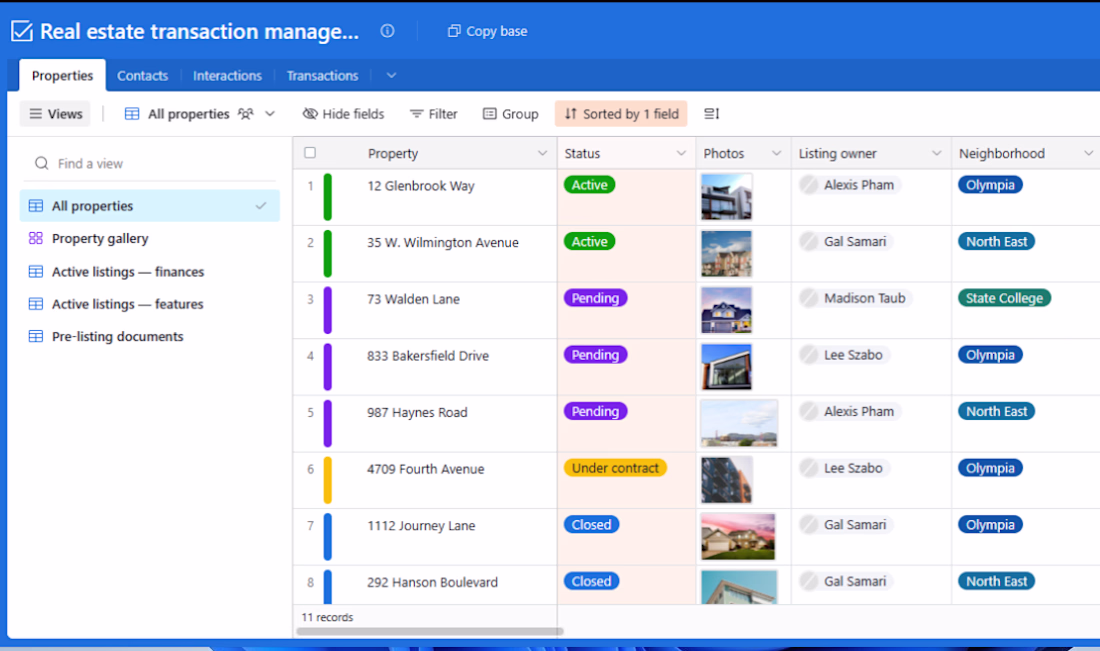Switch to the Interactions tab
Viewport: 1100px width, 651px height.
pyautogui.click(x=227, y=76)
